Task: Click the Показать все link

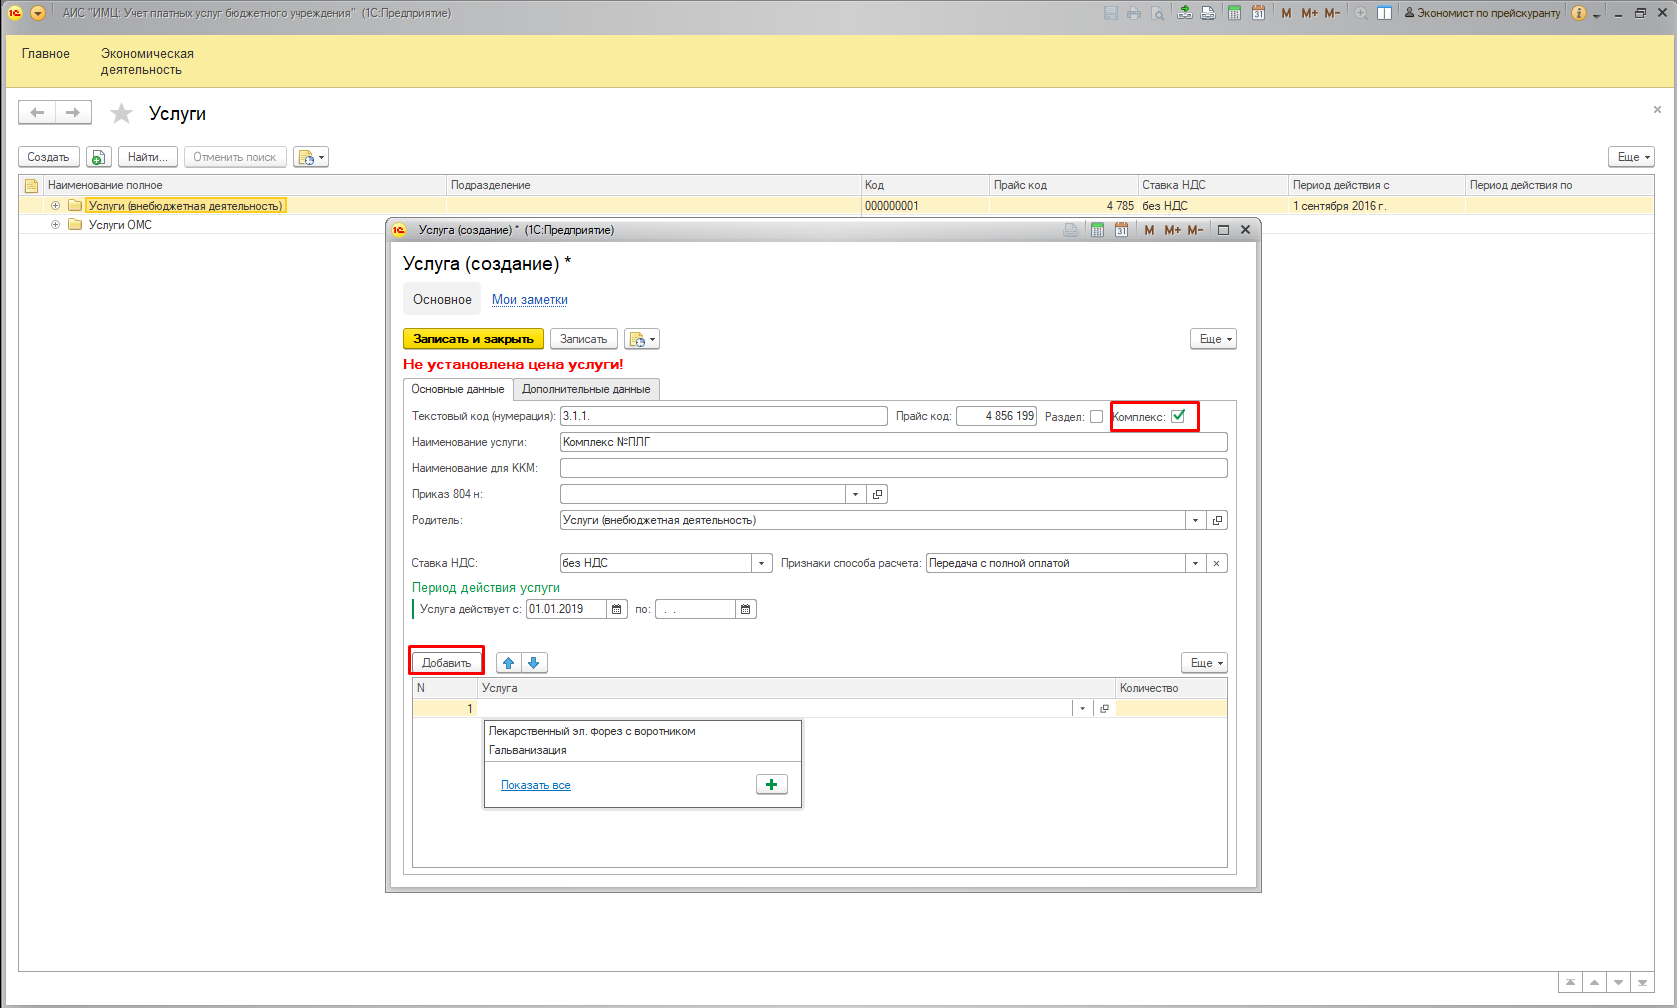Action: pos(536,785)
